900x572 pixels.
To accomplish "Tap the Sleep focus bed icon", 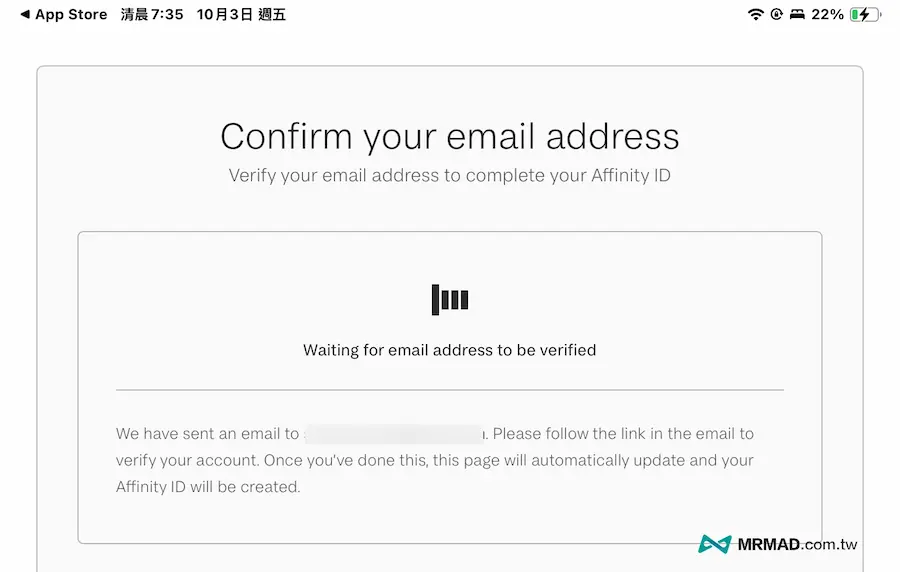I will point(796,15).
